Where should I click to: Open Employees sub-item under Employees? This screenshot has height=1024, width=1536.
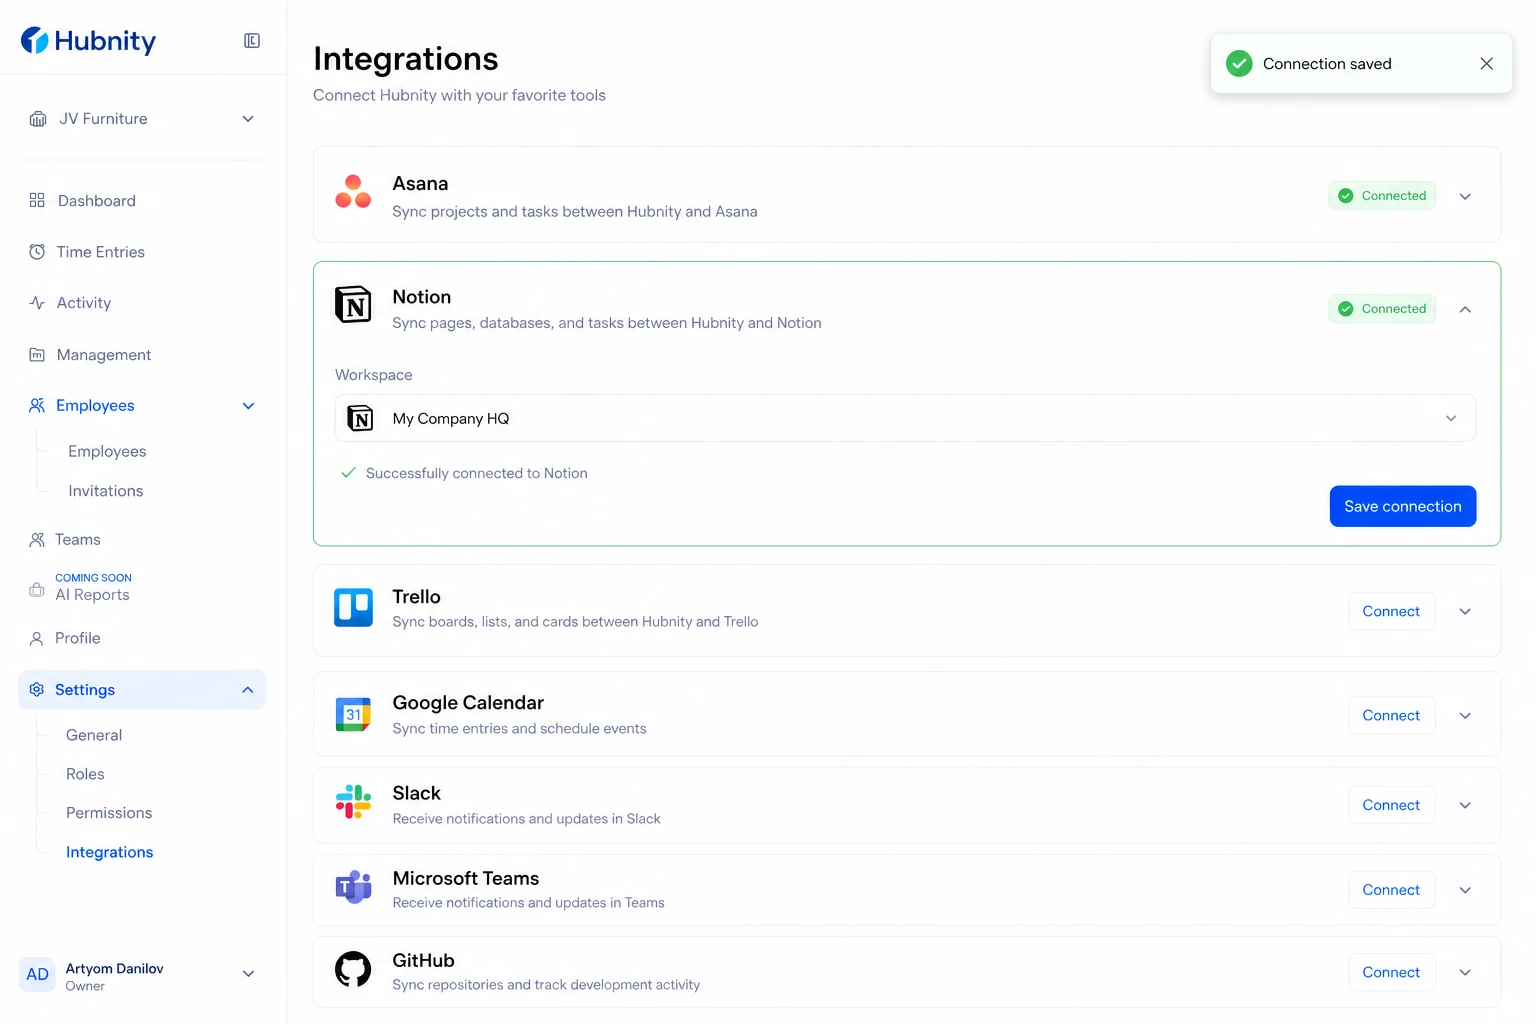(x=107, y=452)
